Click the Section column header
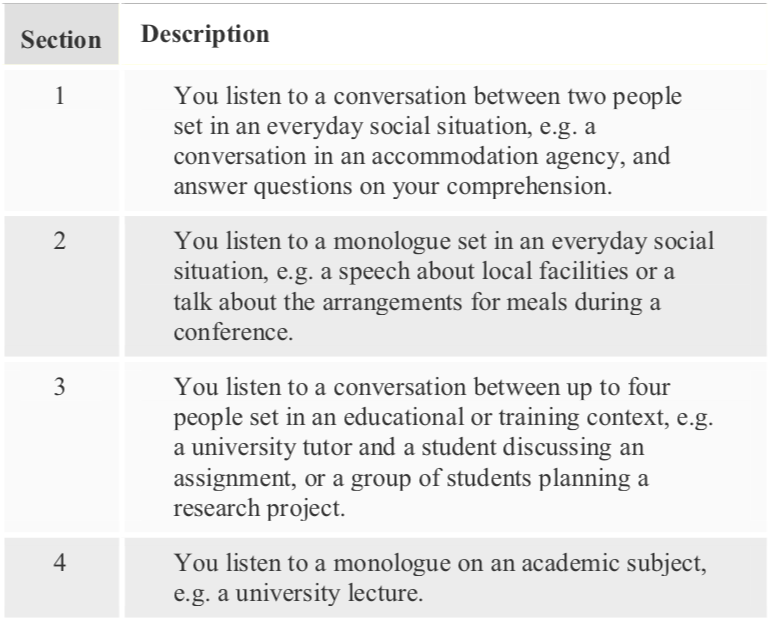Screen dimensions: 772x622 pyautogui.click(x=61, y=34)
